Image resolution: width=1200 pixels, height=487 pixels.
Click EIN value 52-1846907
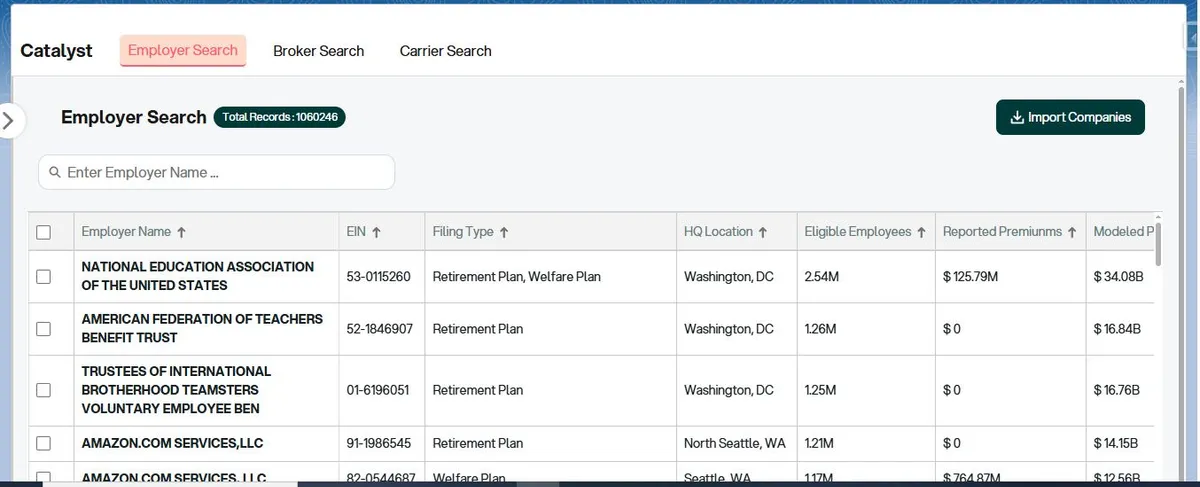click(x=380, y=329)
